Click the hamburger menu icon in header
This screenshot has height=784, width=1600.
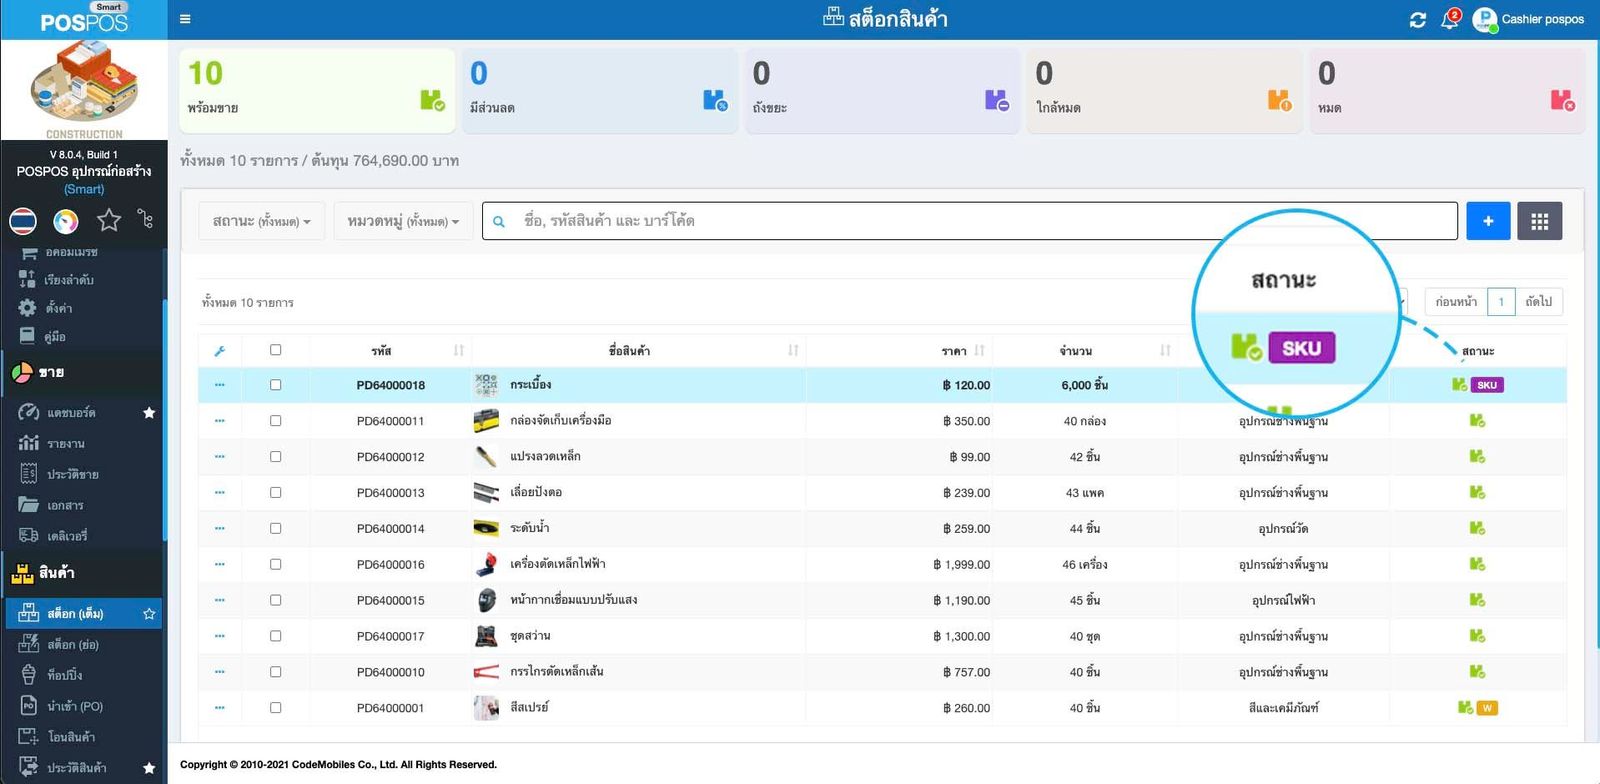185,19
